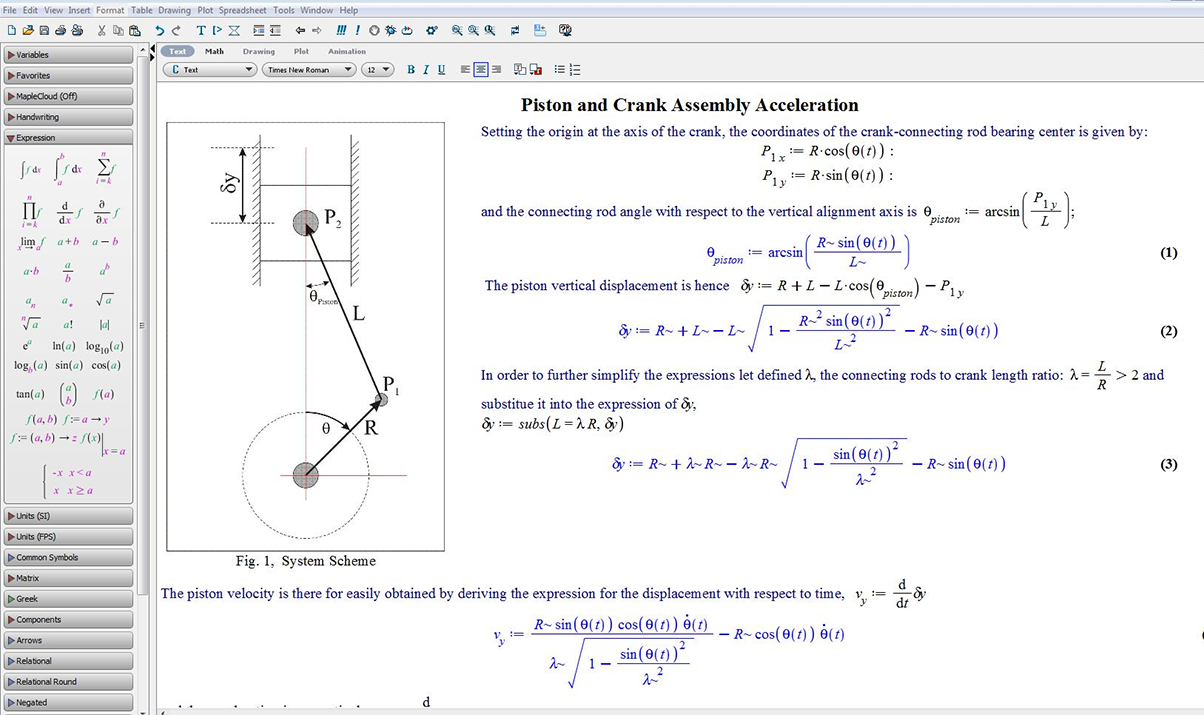Redo the last undone action
Image resolution: width=1204 pixels, height=715 pixels.
pyautogui.click(x=176, y=31)
